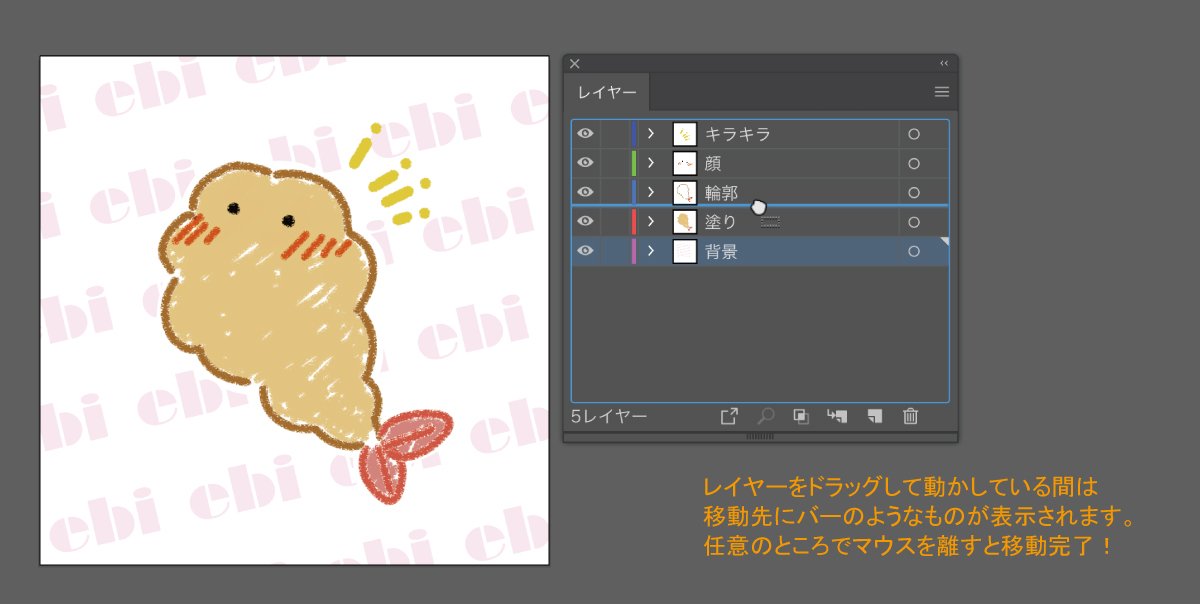Image resolution: width=1200 pixels, height=604 pixels.
Task: Click the target circle of the 塗り layer
Action: tap(913, 222)
